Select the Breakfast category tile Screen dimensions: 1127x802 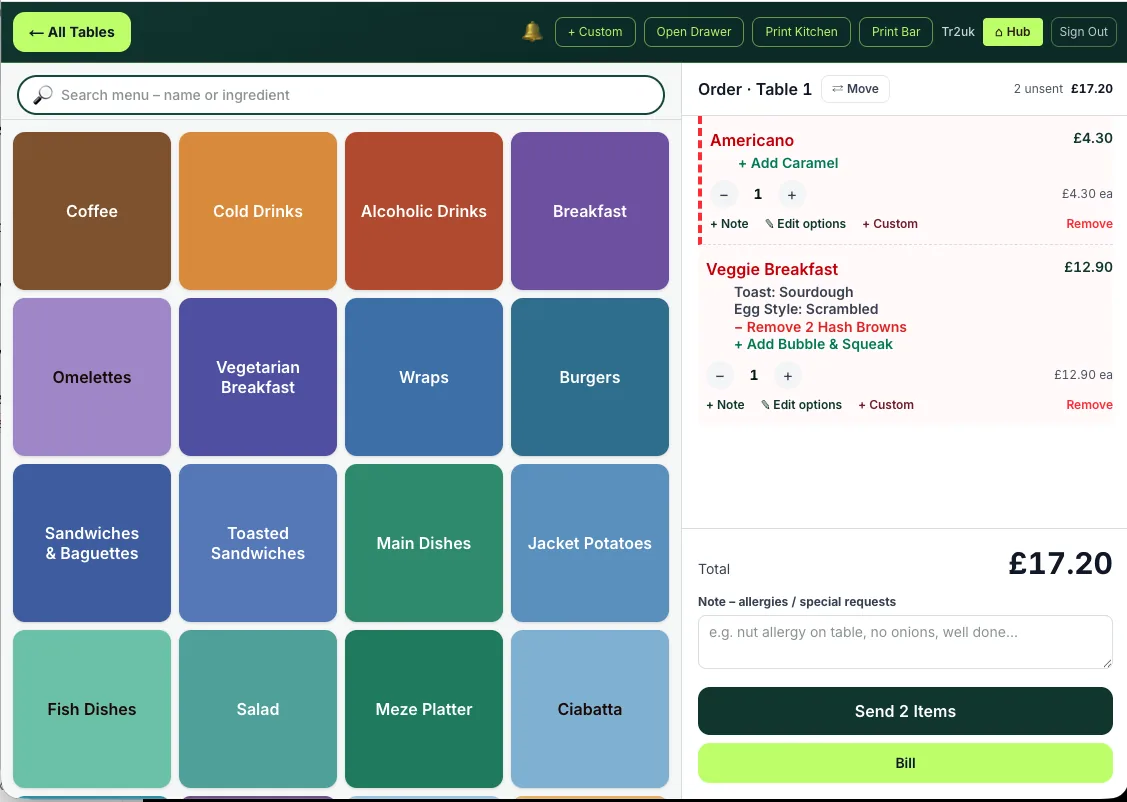(x=590, y=211)
